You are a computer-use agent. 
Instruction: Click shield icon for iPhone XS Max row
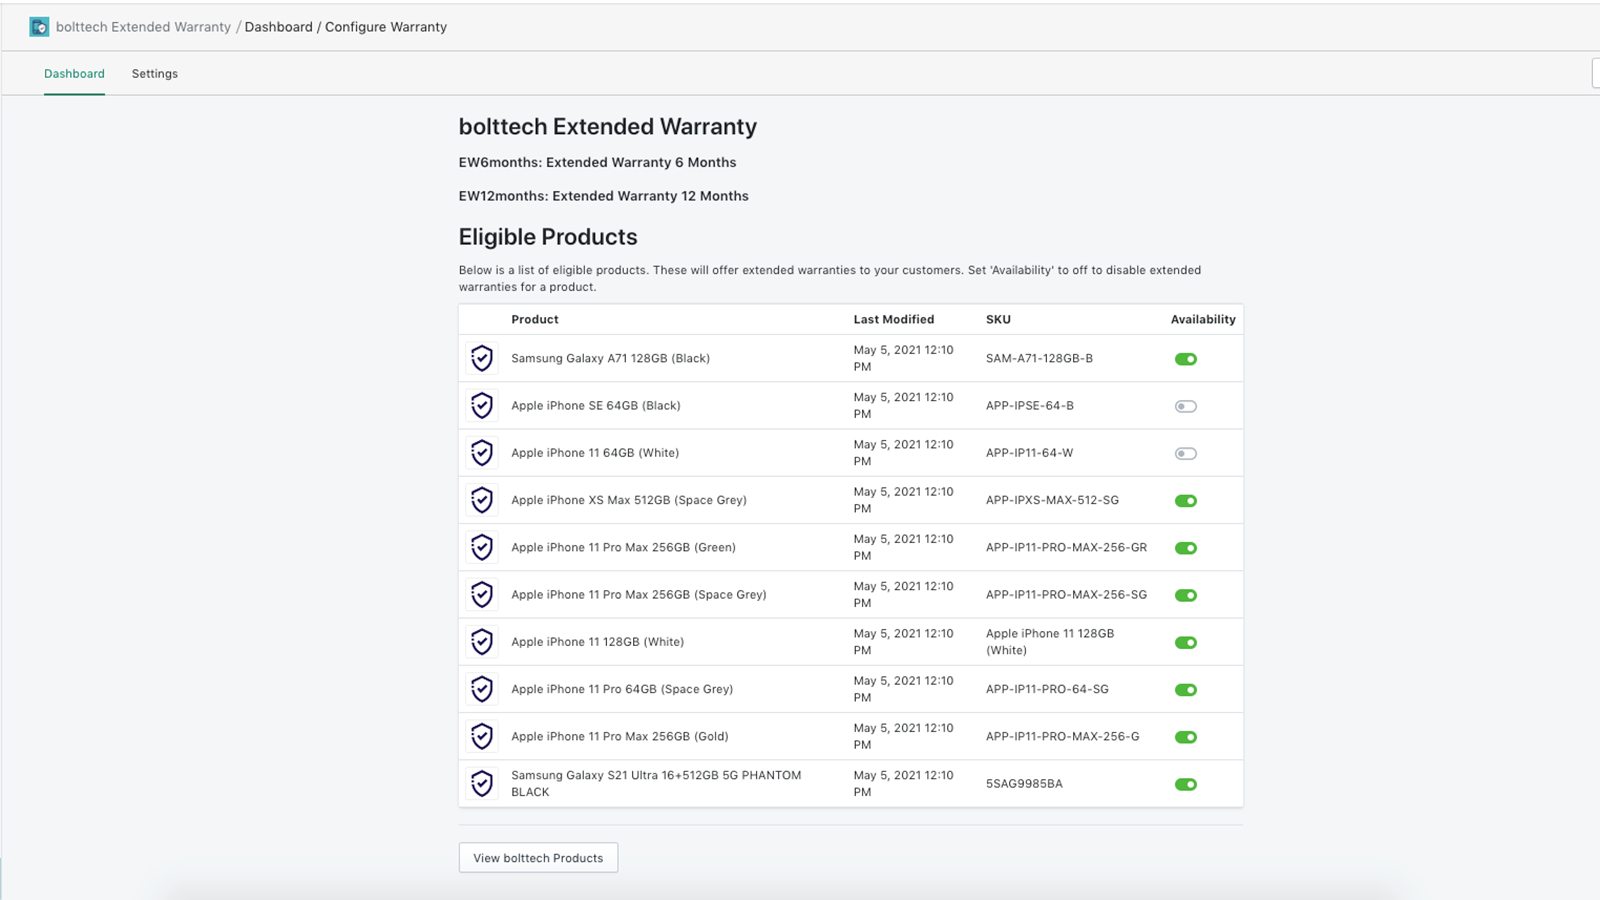(x=482, y=500)
